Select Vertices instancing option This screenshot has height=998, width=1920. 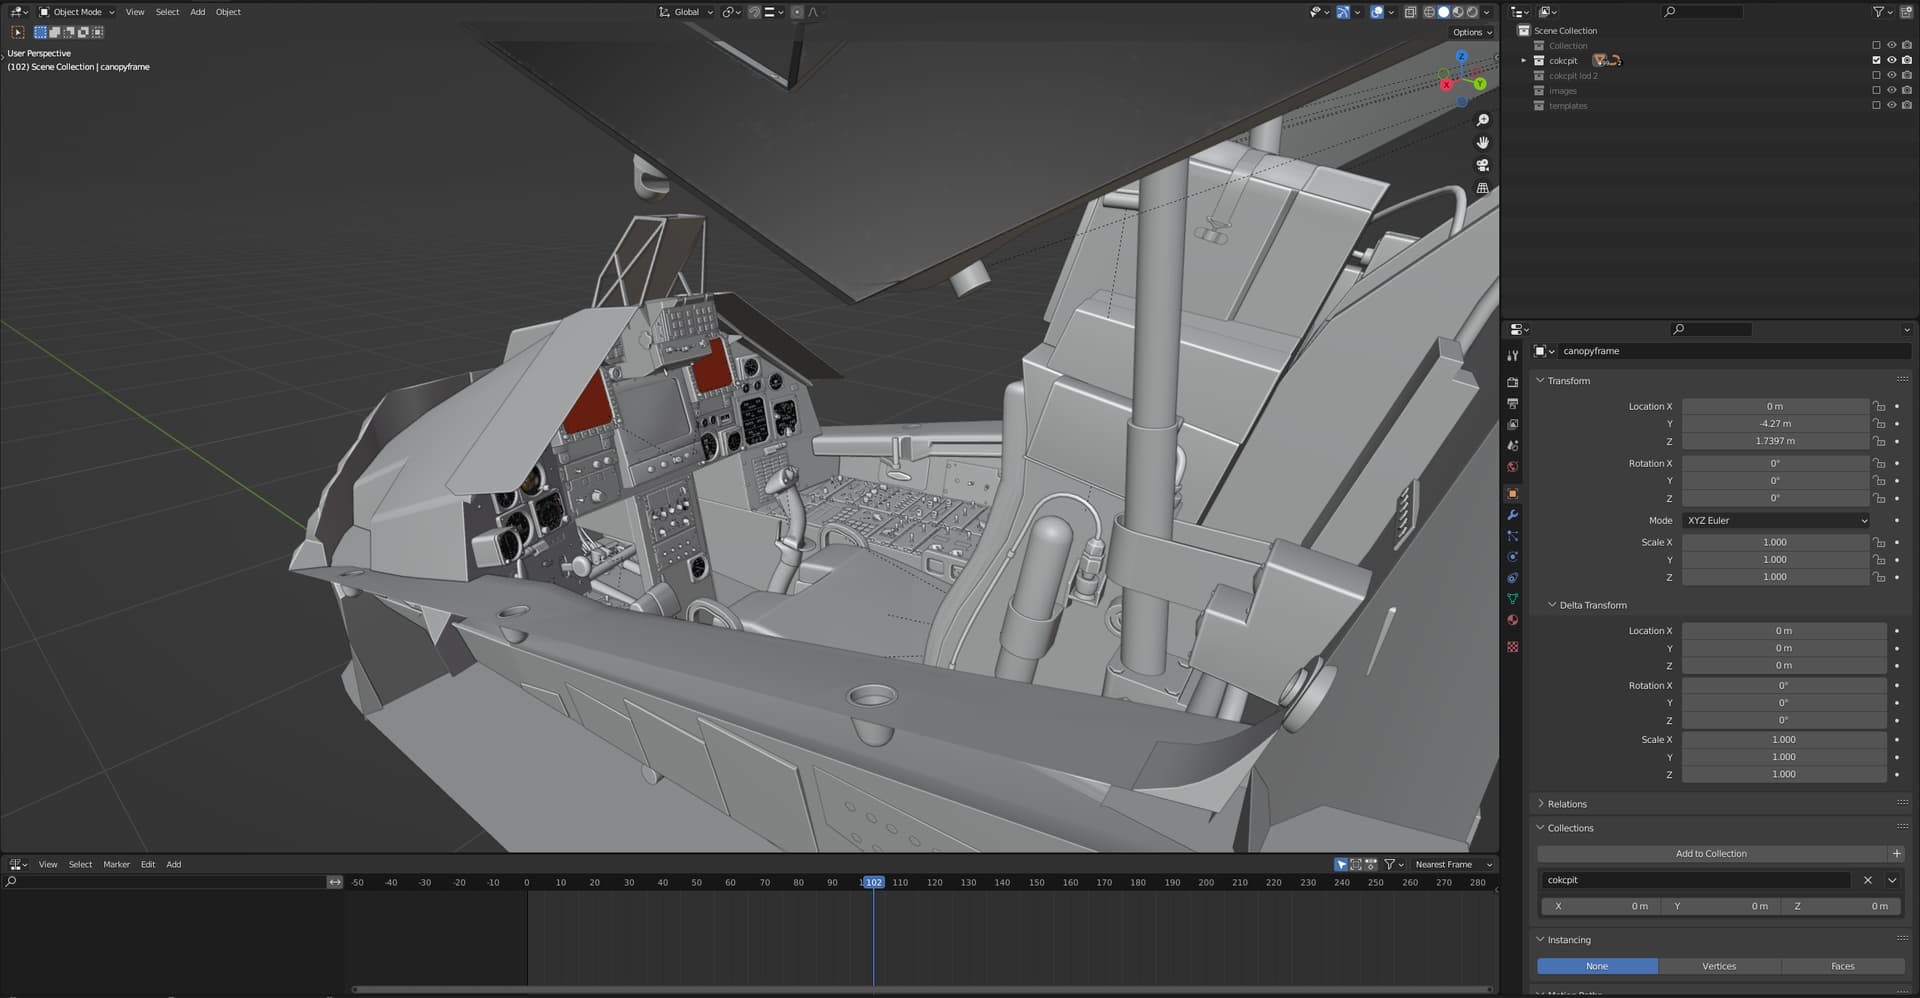click(1719, 966)
